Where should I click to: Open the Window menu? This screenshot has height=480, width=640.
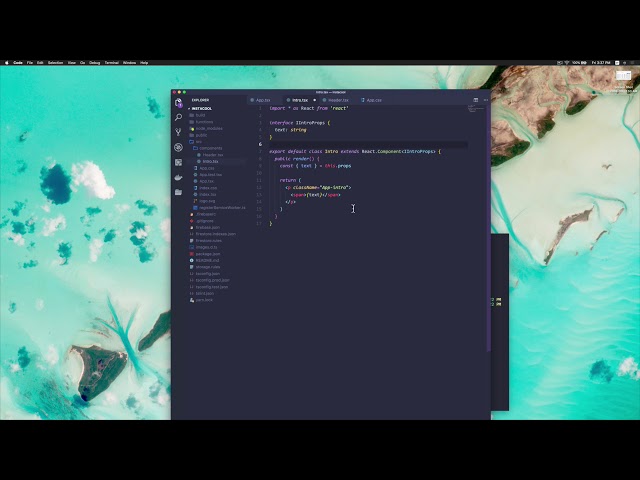coord(129,63)
